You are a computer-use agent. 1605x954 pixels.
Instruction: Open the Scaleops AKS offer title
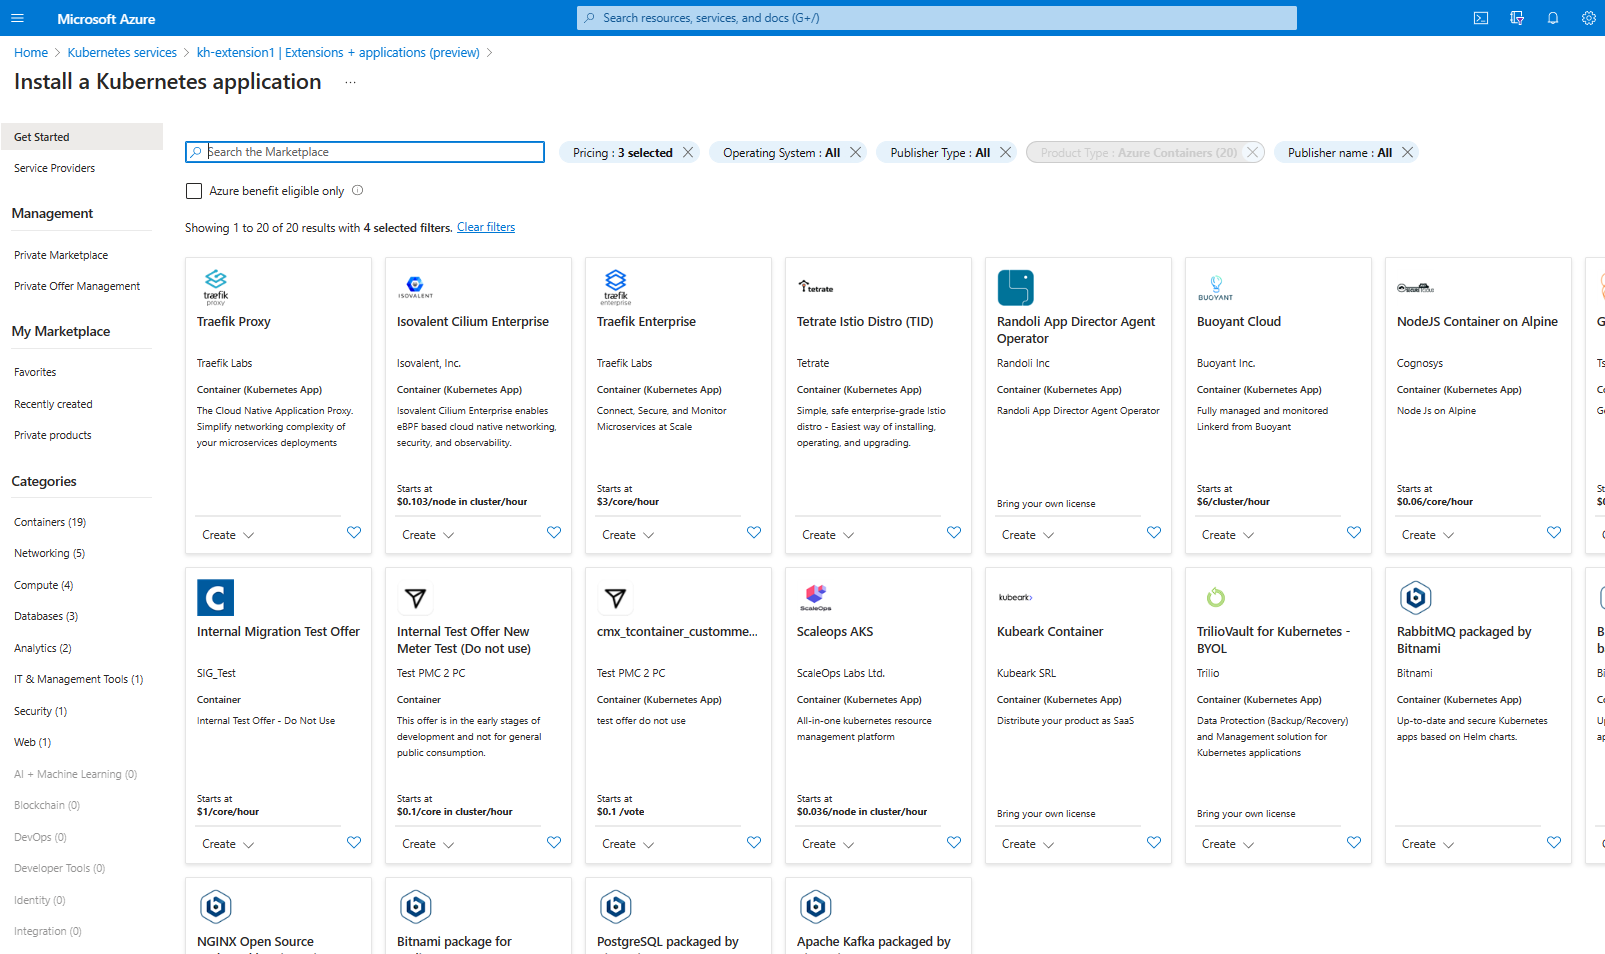click(835, 631)
